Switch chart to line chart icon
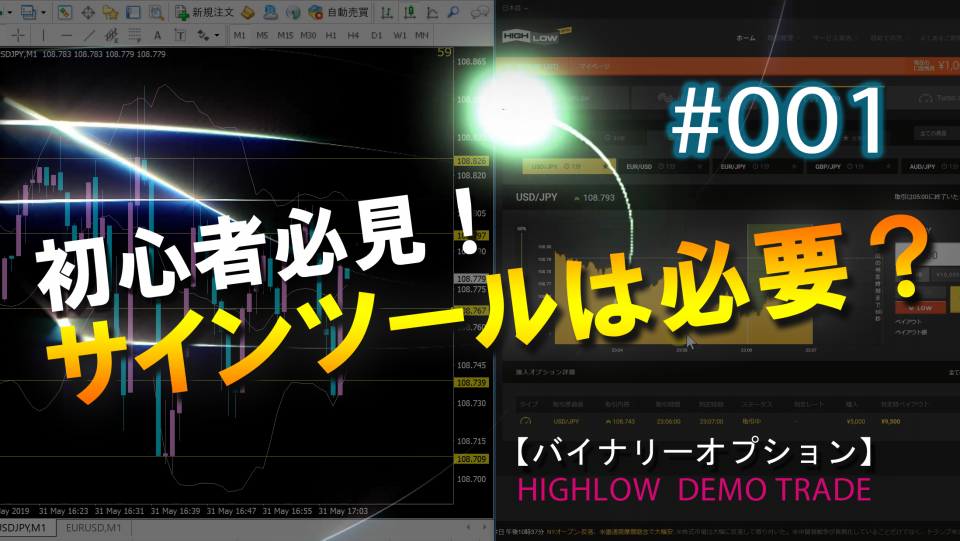The image size is (960, 541). click(x=432, y=12)
